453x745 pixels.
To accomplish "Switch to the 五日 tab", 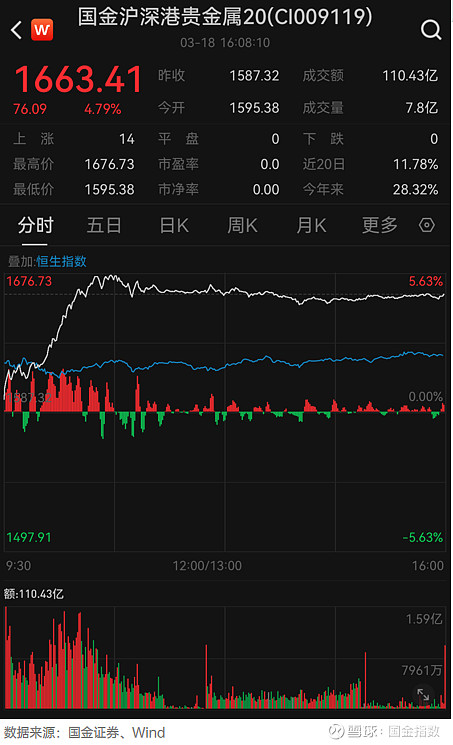I will (104, 225).
